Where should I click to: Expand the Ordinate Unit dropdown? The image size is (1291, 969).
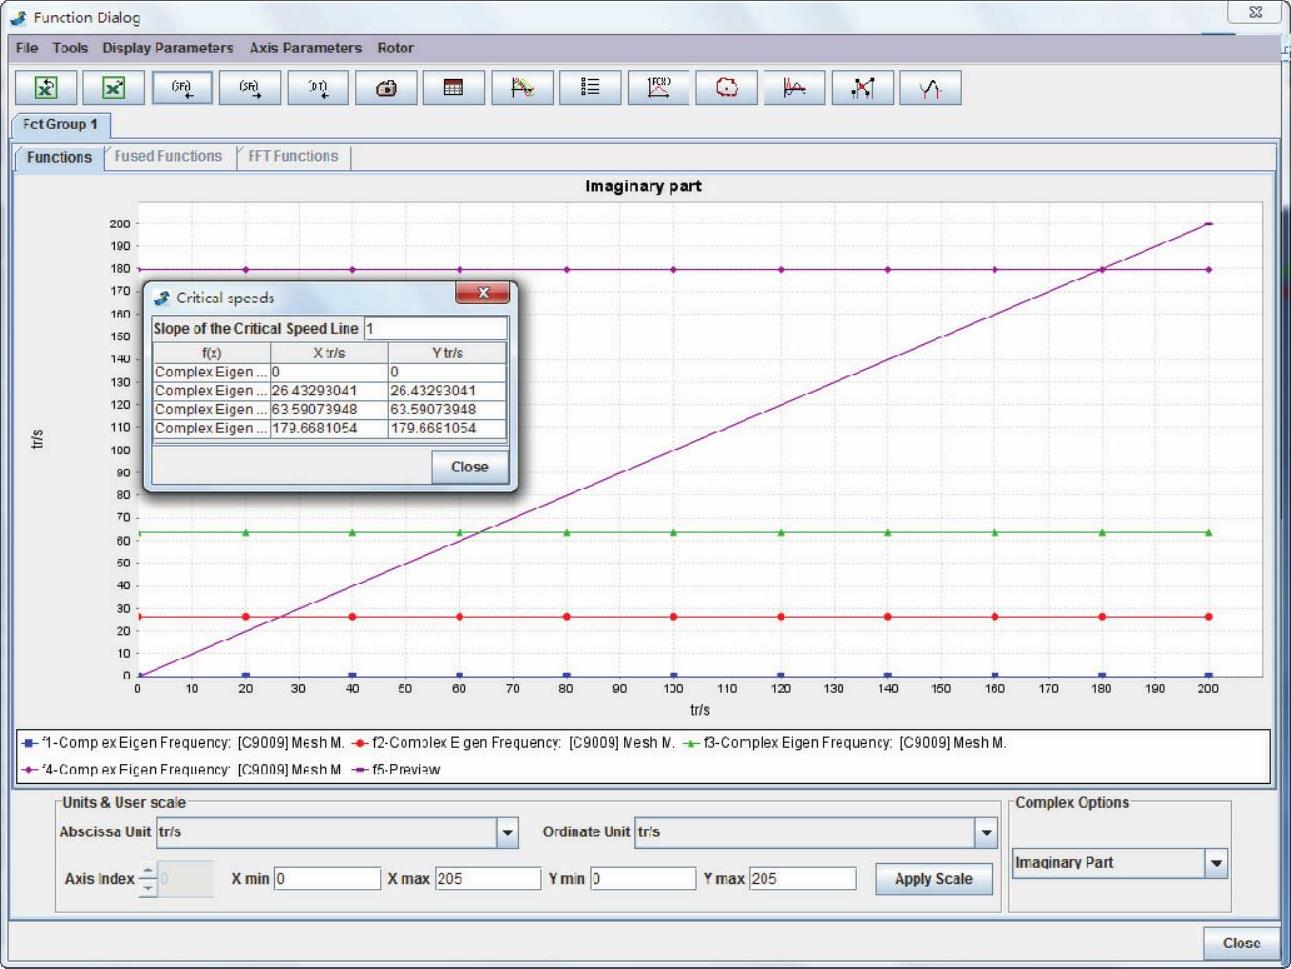(986, 832)
